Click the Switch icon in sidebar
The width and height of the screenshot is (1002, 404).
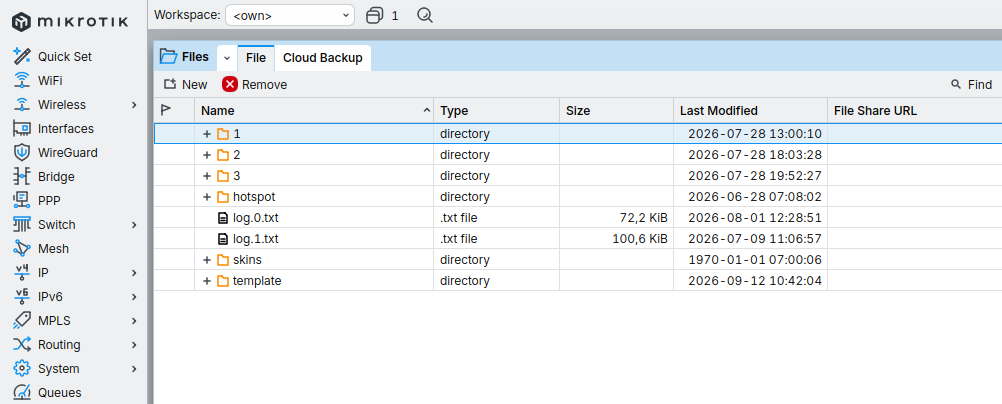point(22,224)
